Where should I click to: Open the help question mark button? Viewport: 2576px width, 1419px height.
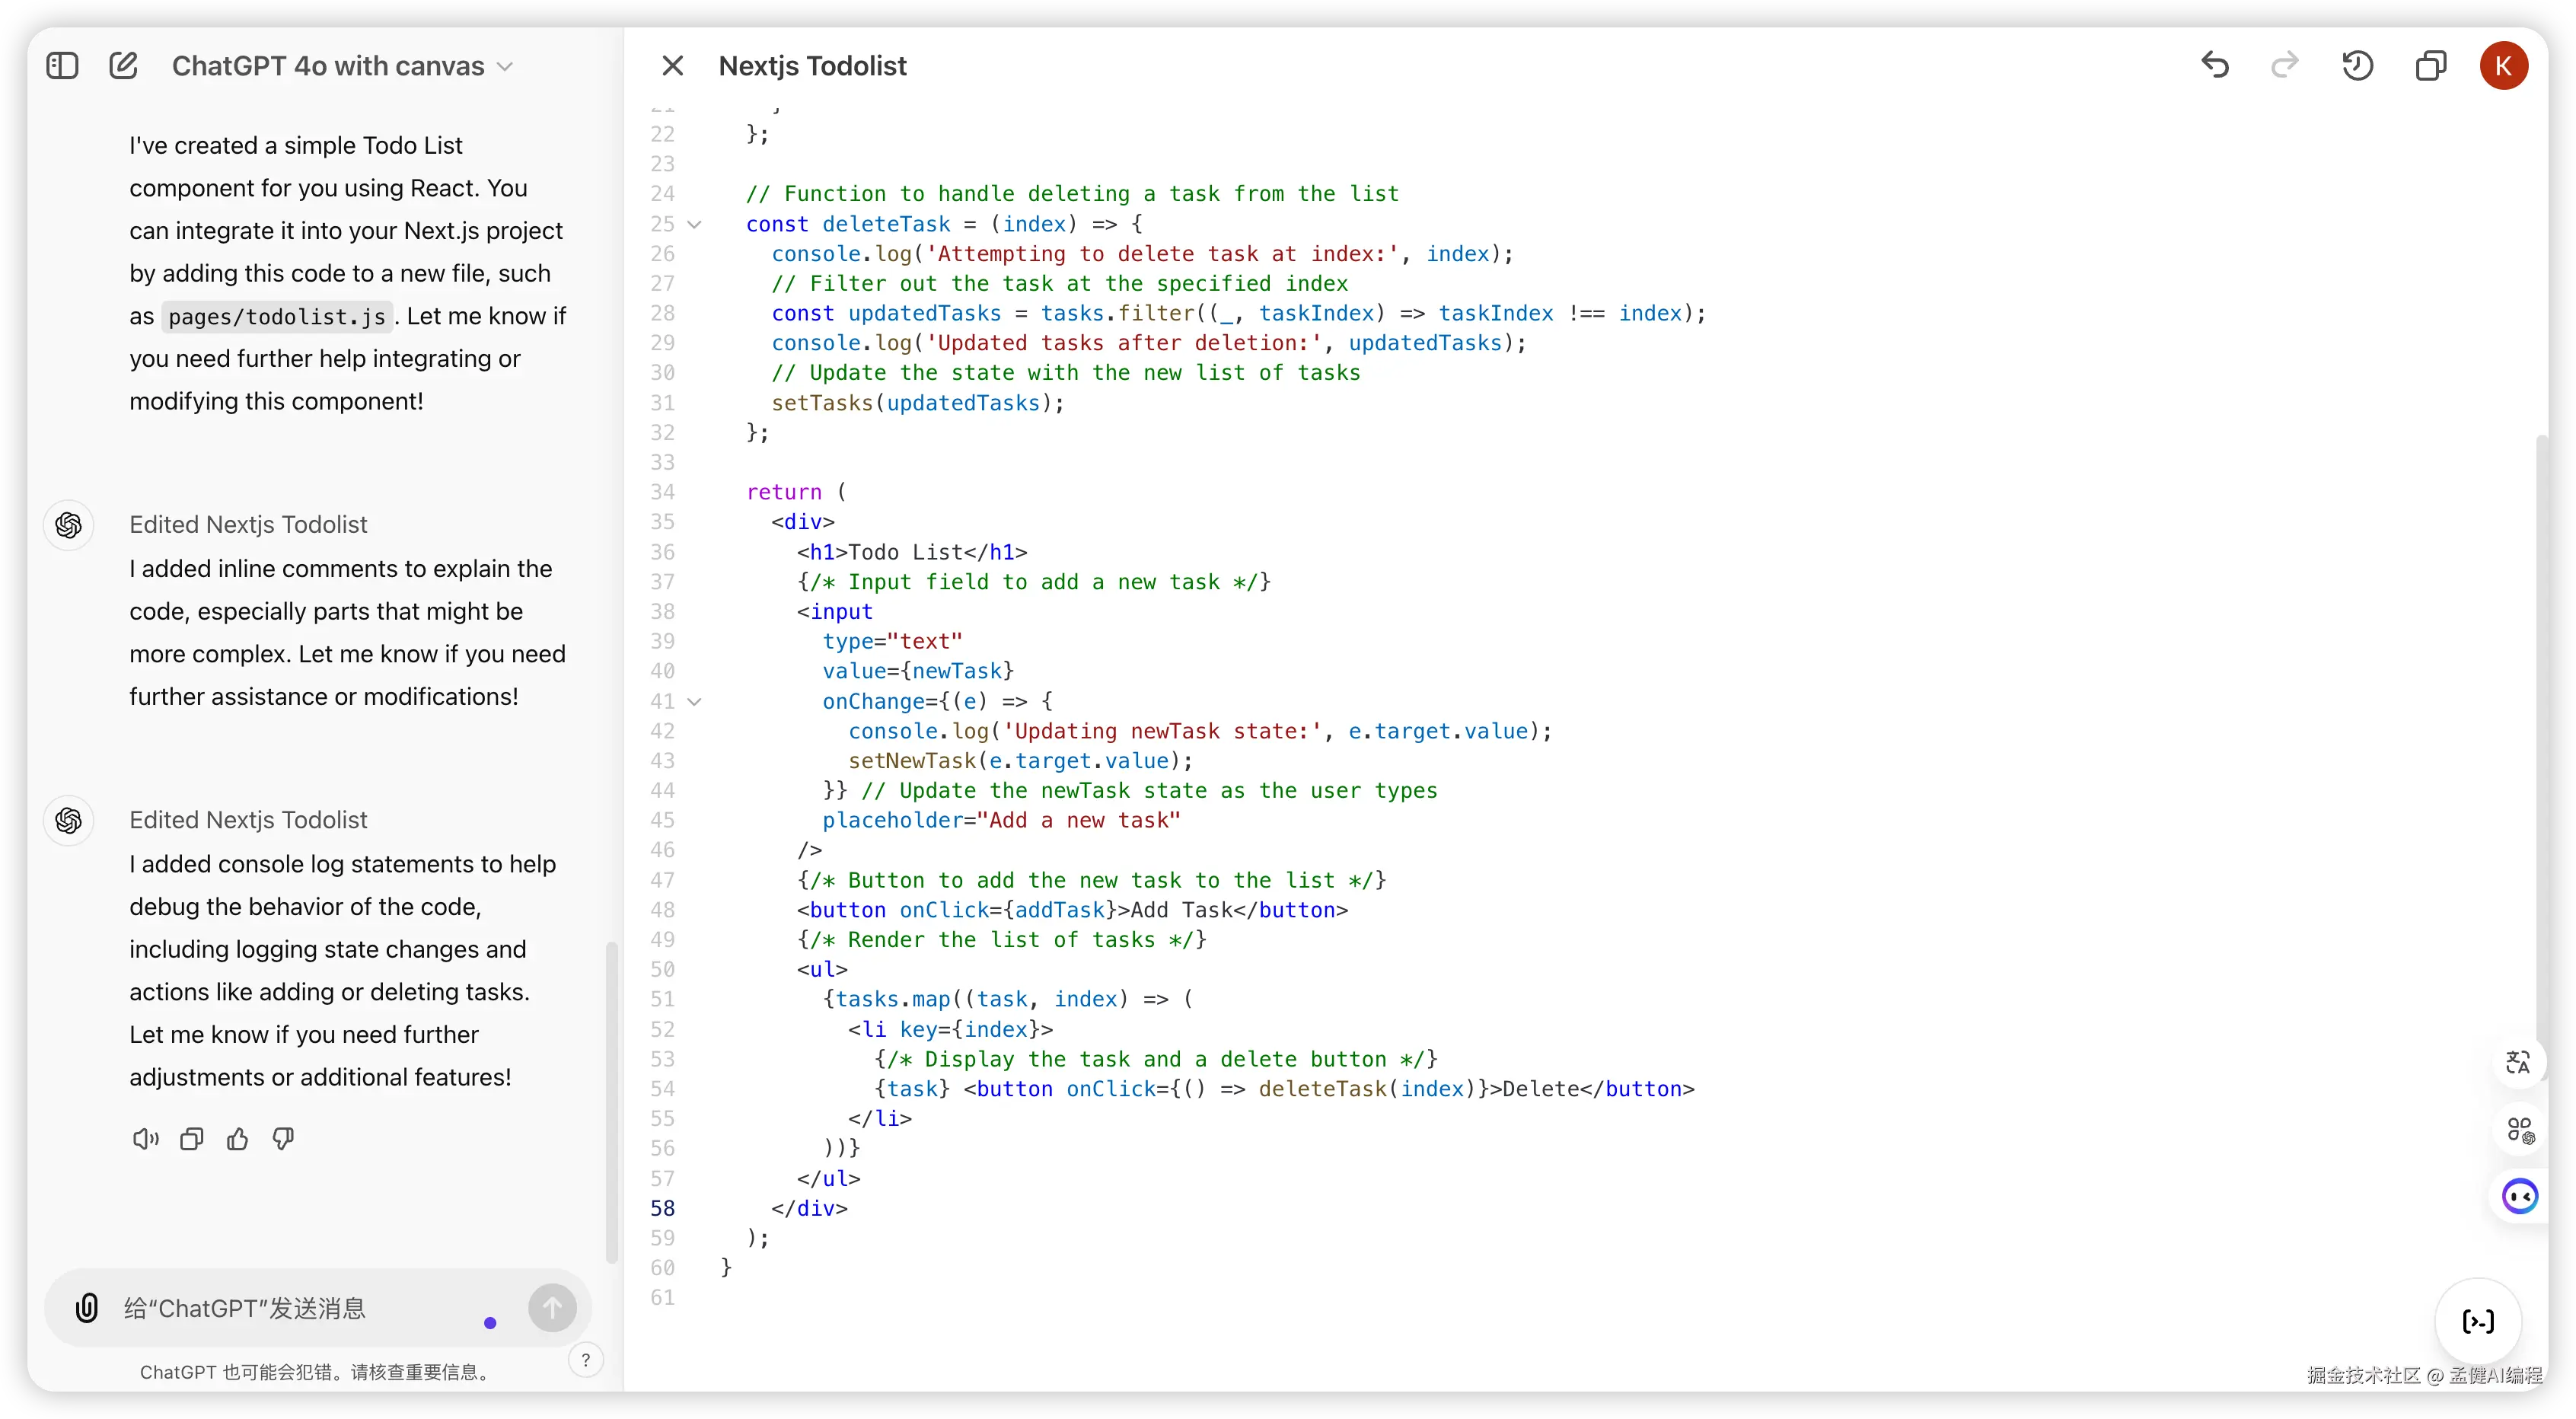pyautogui.click(x=586, y=1359)
